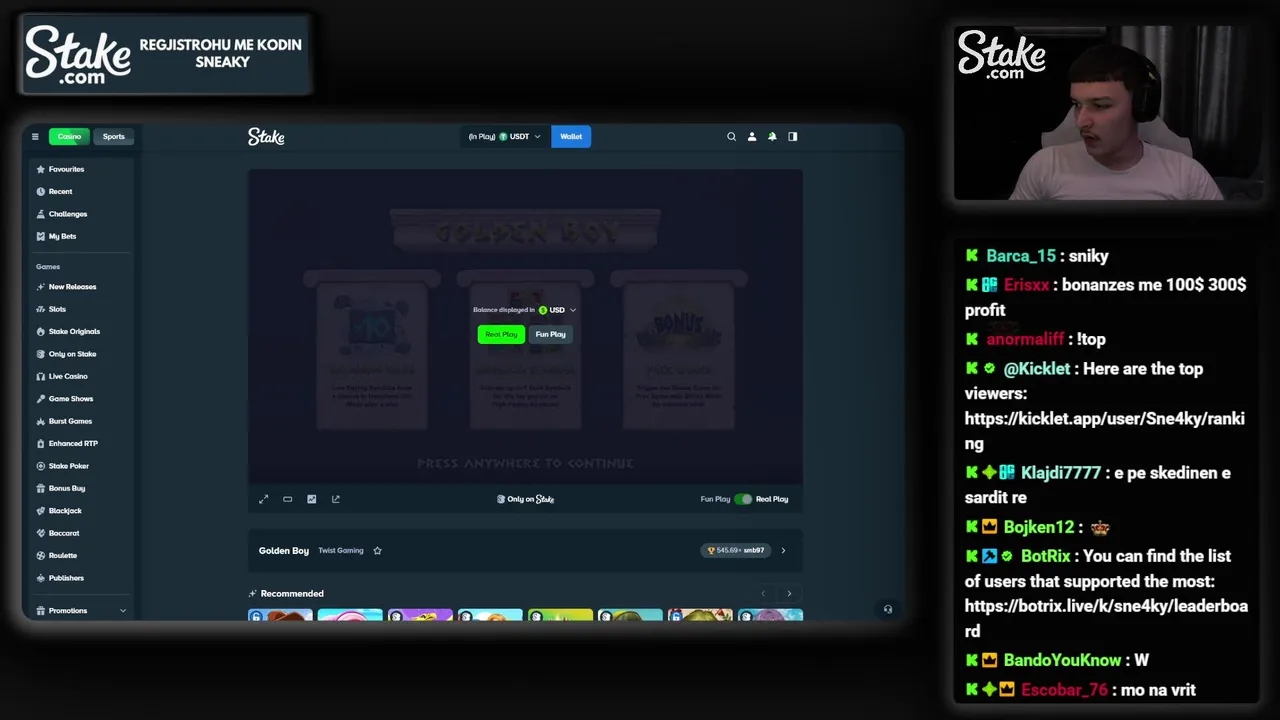
Task: Open Twist Gaming provider link
Action: 341,551
